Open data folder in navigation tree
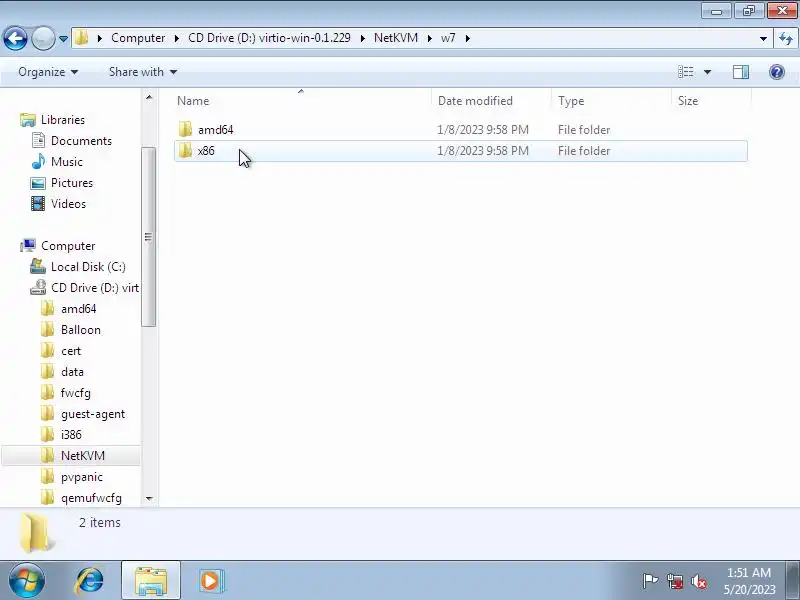The image size is (800, 600). pos(72,372)
